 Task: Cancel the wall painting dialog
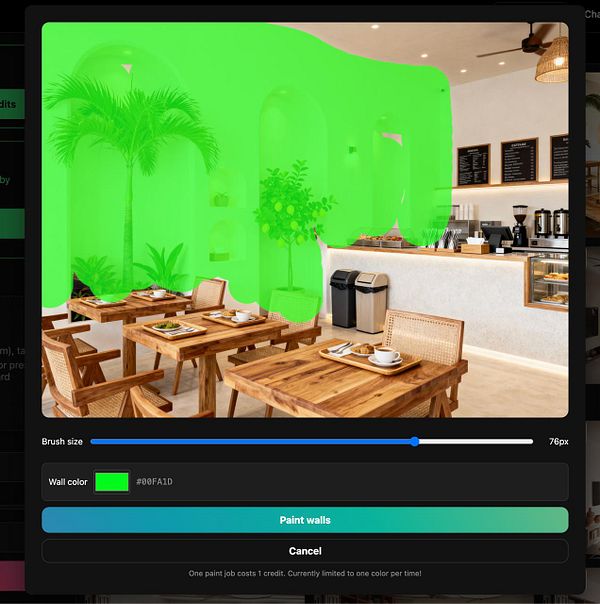[x=305, y=551]
